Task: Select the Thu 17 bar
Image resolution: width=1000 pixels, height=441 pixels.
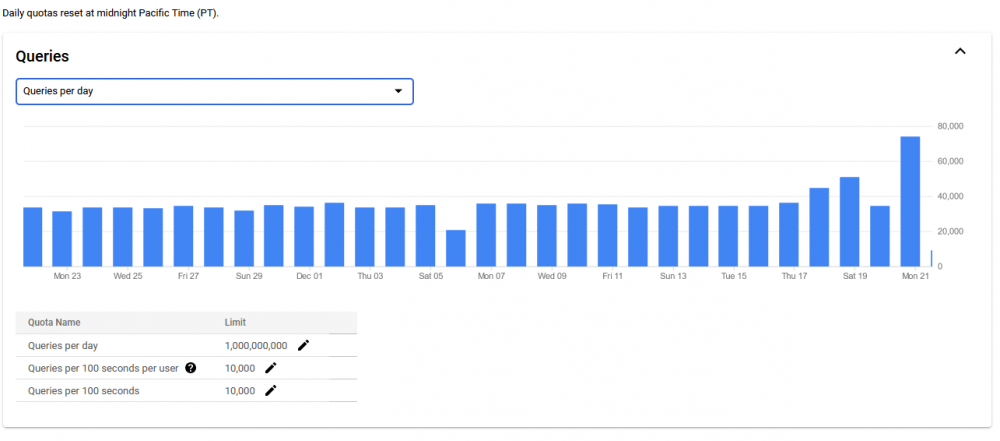Action: [x=789, y=235]
